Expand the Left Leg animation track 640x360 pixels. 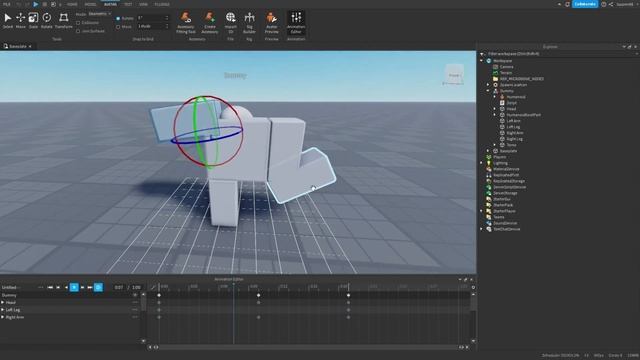click(3, 310)
